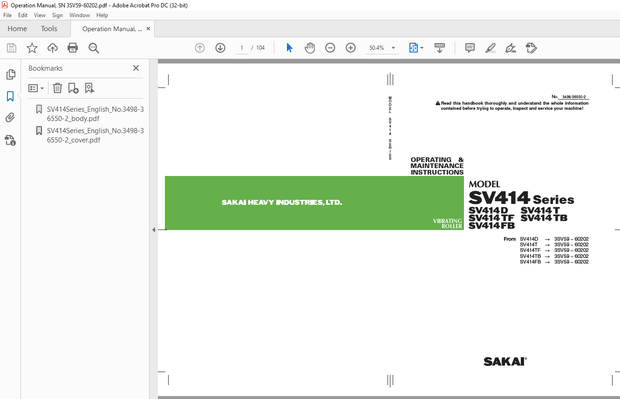Toggle the Bookmarks panel icon
The image size is (620, 399).
pos(10,96)
